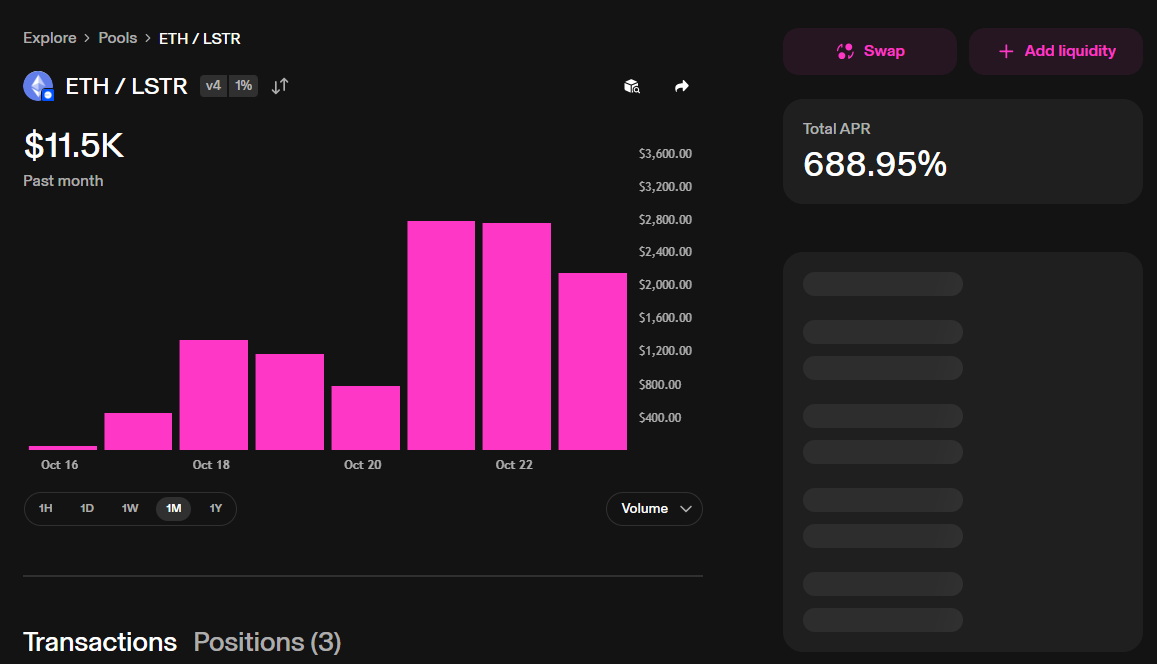1157x664 pixels.
Task: Reverse token order with the up-down arrows icon
Action: [280, 86]
